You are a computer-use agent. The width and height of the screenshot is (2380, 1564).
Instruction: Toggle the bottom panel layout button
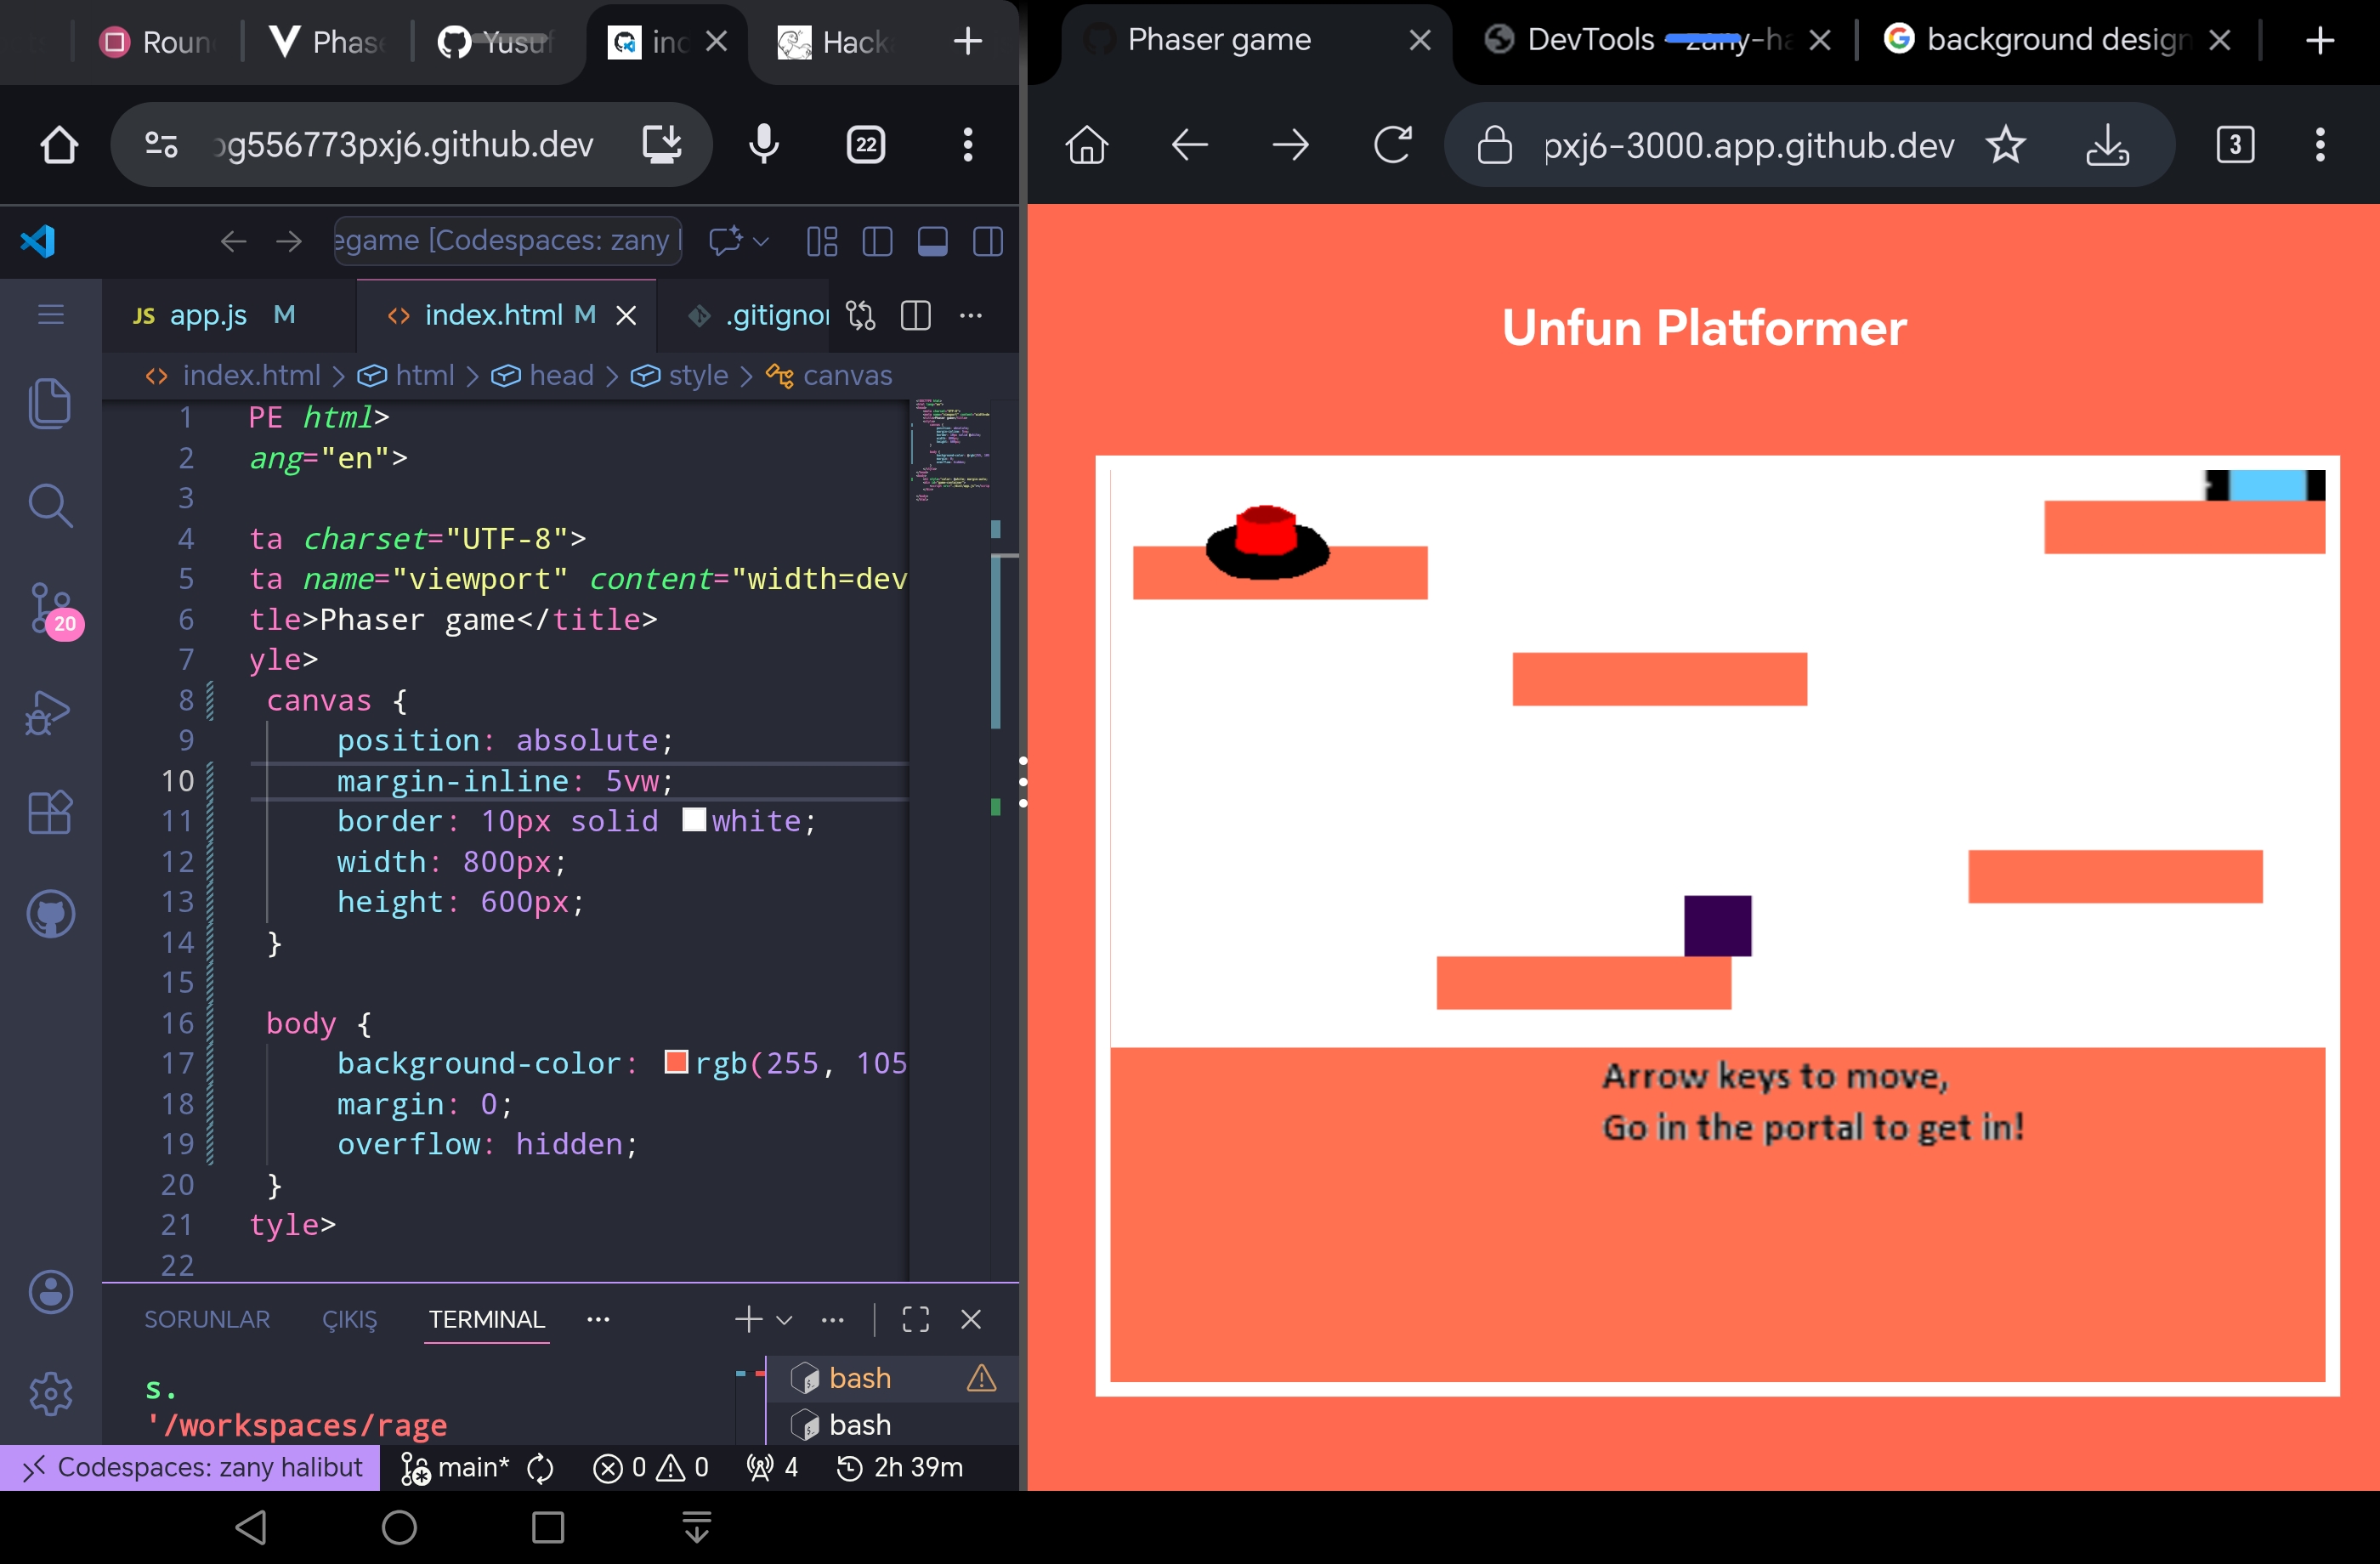(x=932, y=241)
